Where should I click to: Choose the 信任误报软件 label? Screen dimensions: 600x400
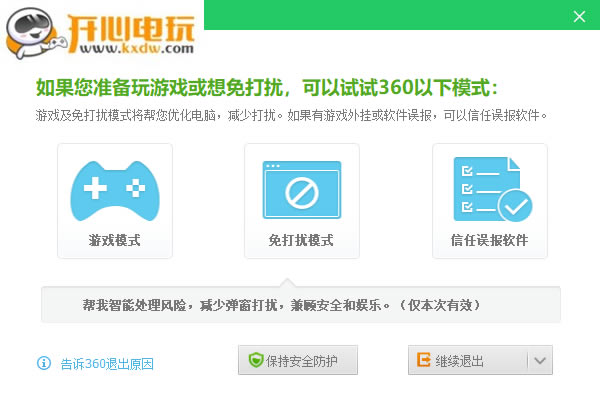tap(489, 241)
